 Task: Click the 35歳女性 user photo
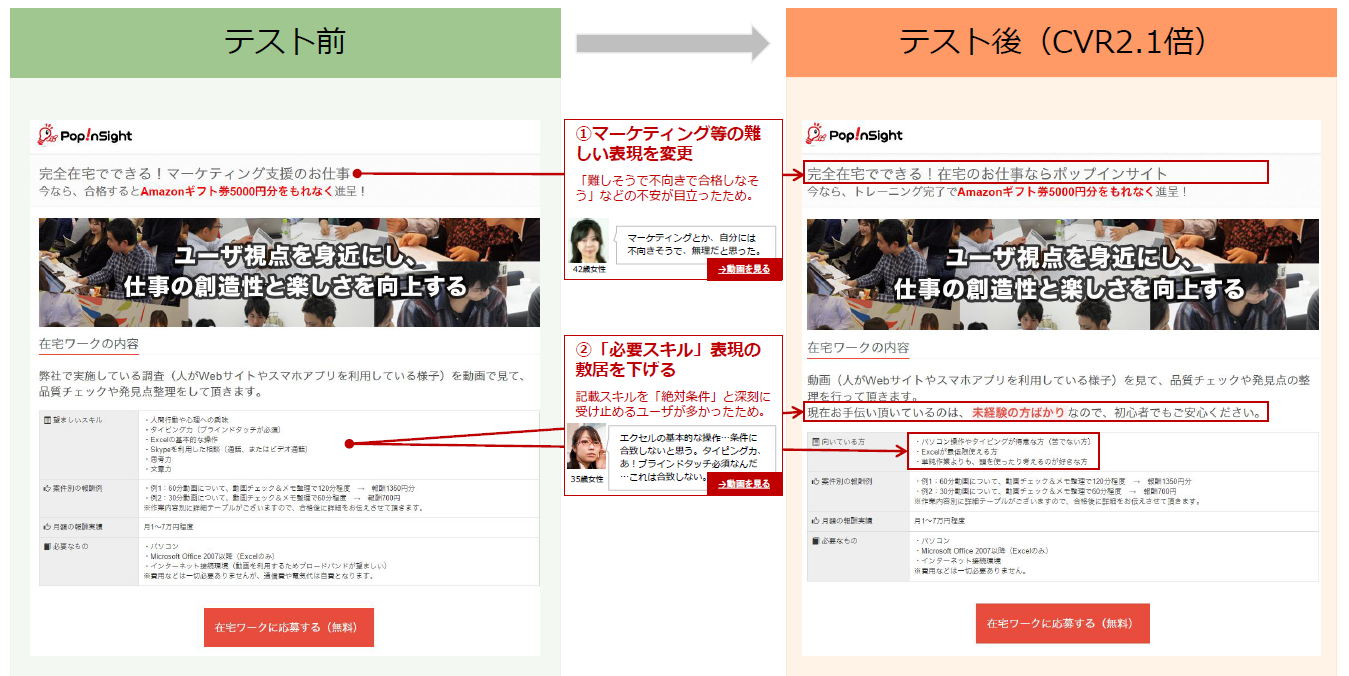[x=585, y=447]
